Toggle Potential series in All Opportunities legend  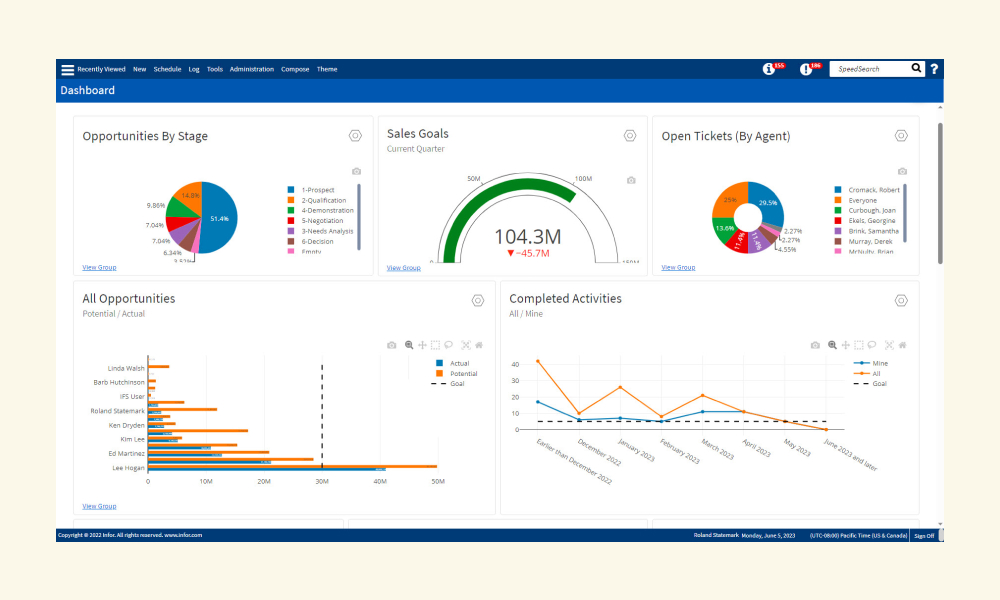click(x=456, y=374)
